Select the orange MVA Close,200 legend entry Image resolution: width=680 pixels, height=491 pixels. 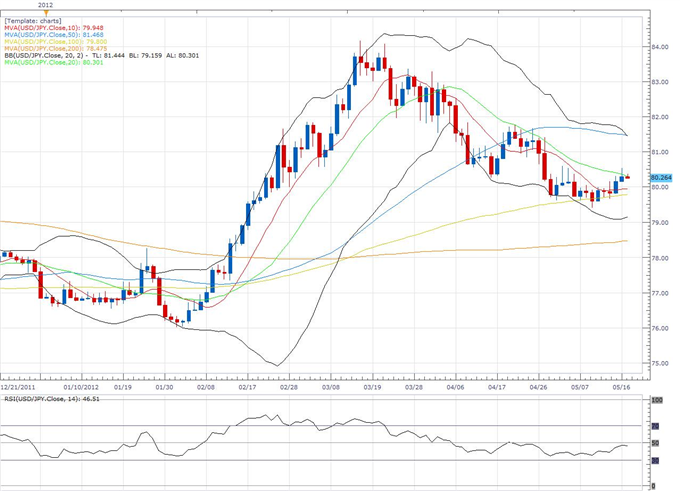coord(56,49)
